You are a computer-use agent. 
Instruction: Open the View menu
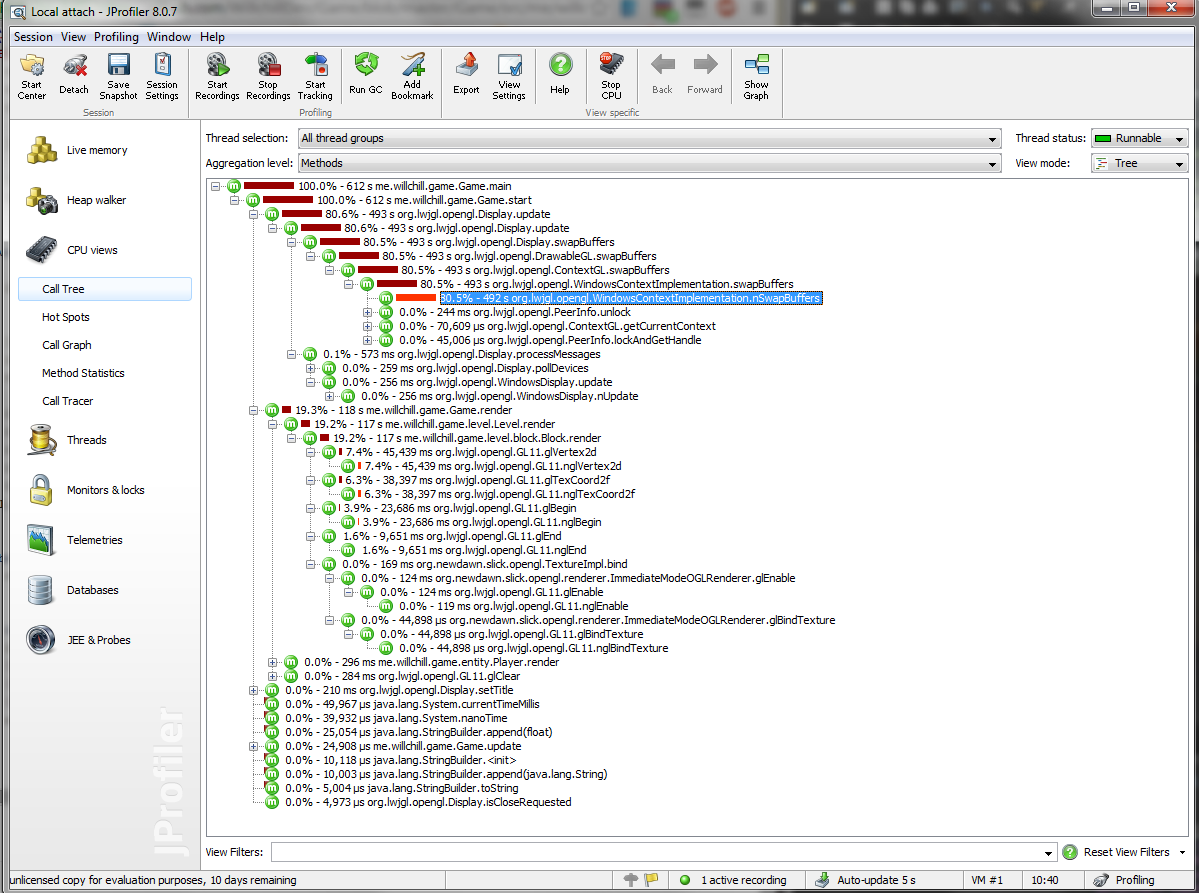73,37
